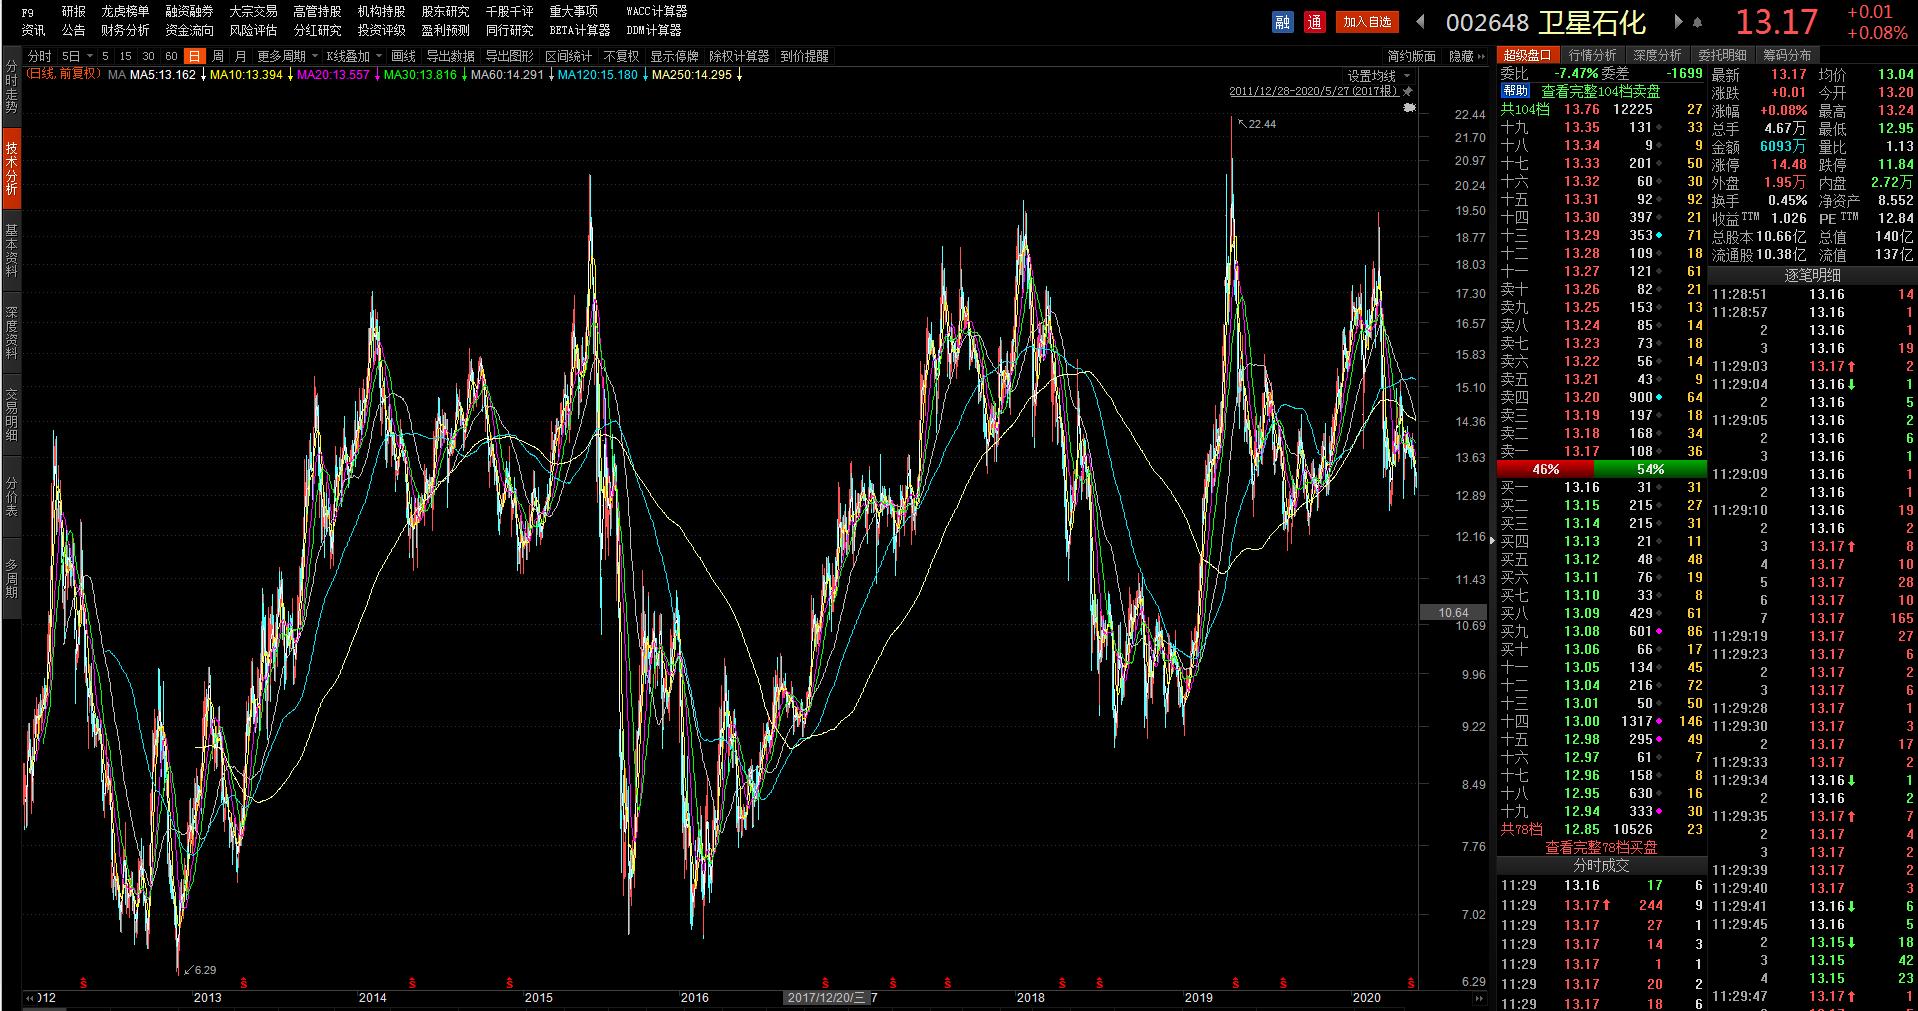The width and height of the screenshot is (1918, 1011).
Task: Open the 设置均线 MA settings dropdown
Action: pyautogui.click(x=1378, y=75)
